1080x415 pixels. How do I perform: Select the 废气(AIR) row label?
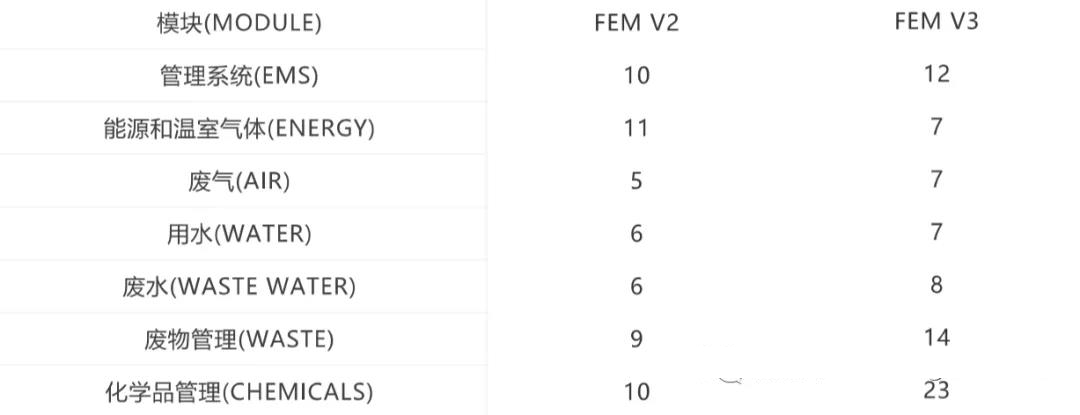point(239,182)
